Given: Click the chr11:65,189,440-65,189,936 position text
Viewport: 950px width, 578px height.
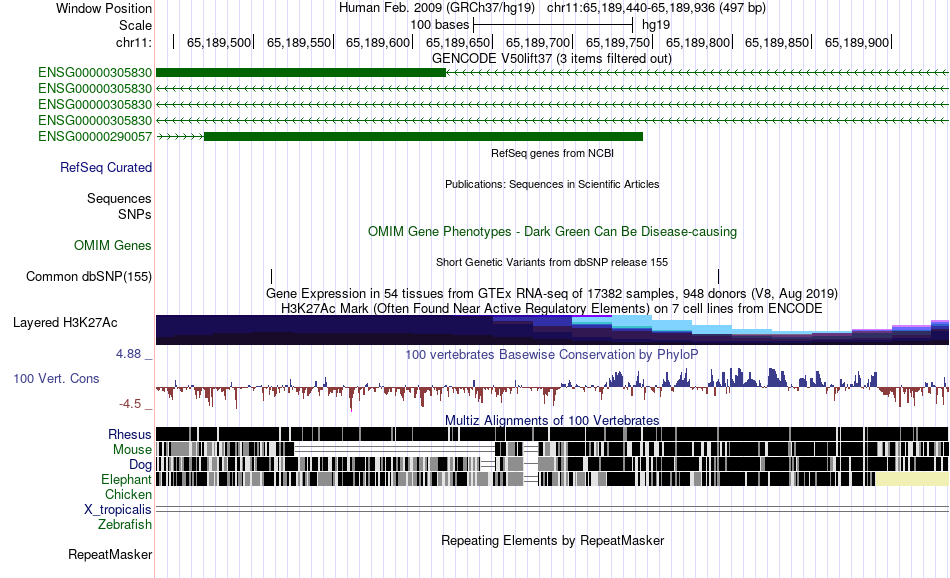Looking at the screenshot, I should [x=656, y=8].
